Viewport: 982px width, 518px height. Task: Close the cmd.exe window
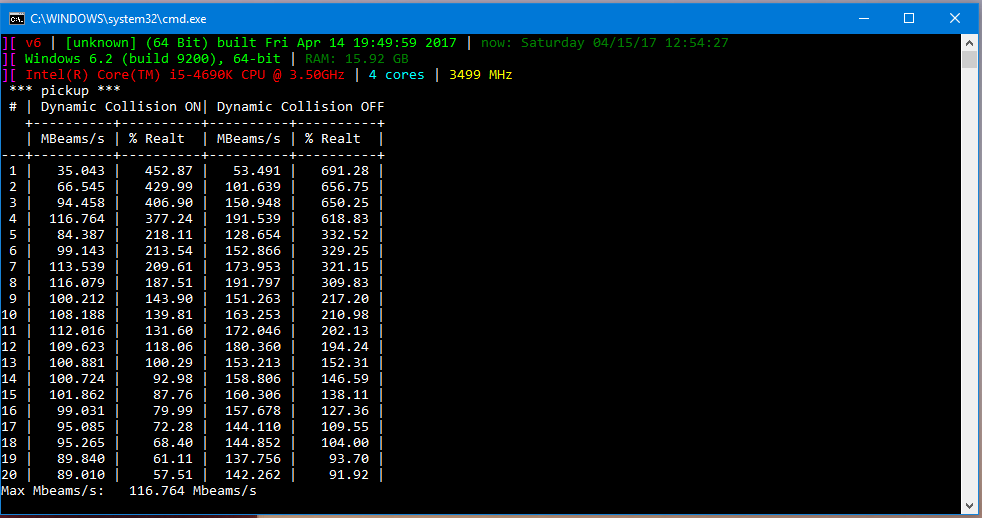[954, 18]
